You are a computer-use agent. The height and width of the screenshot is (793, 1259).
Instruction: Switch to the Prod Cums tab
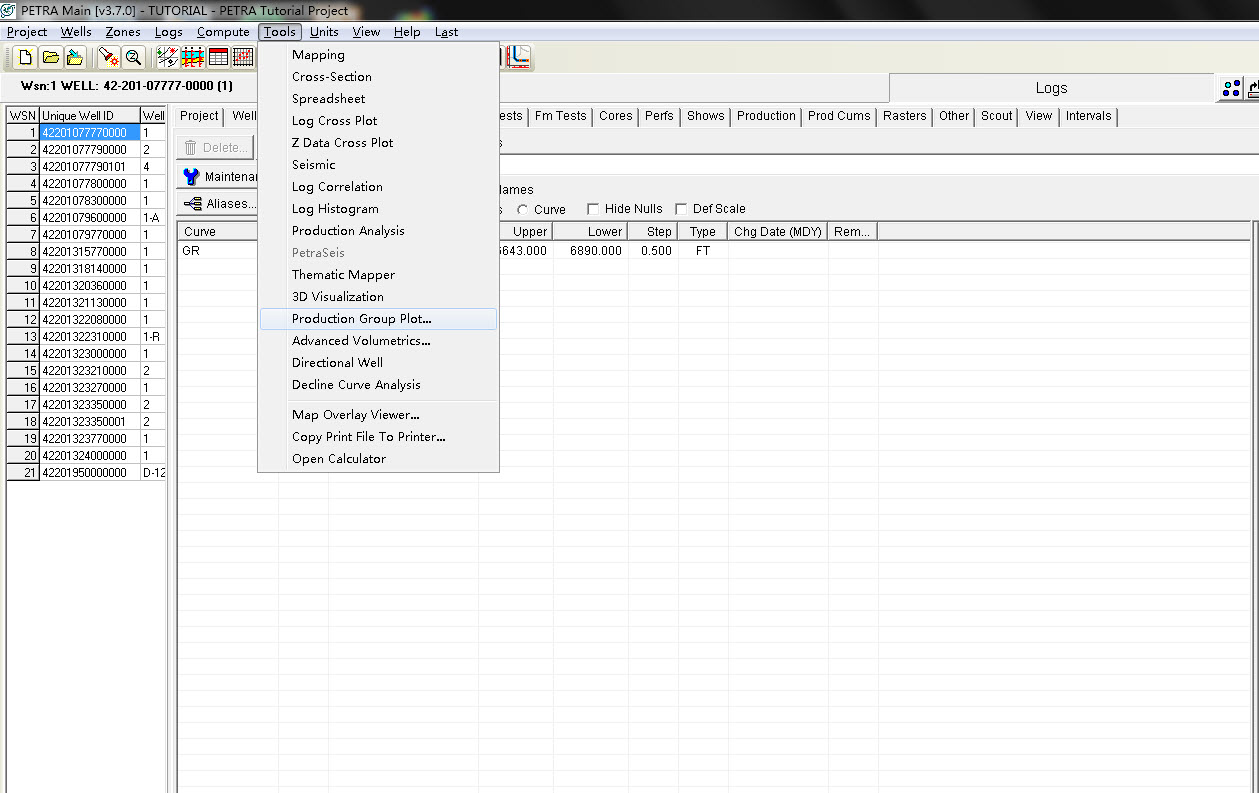point(839,116)
